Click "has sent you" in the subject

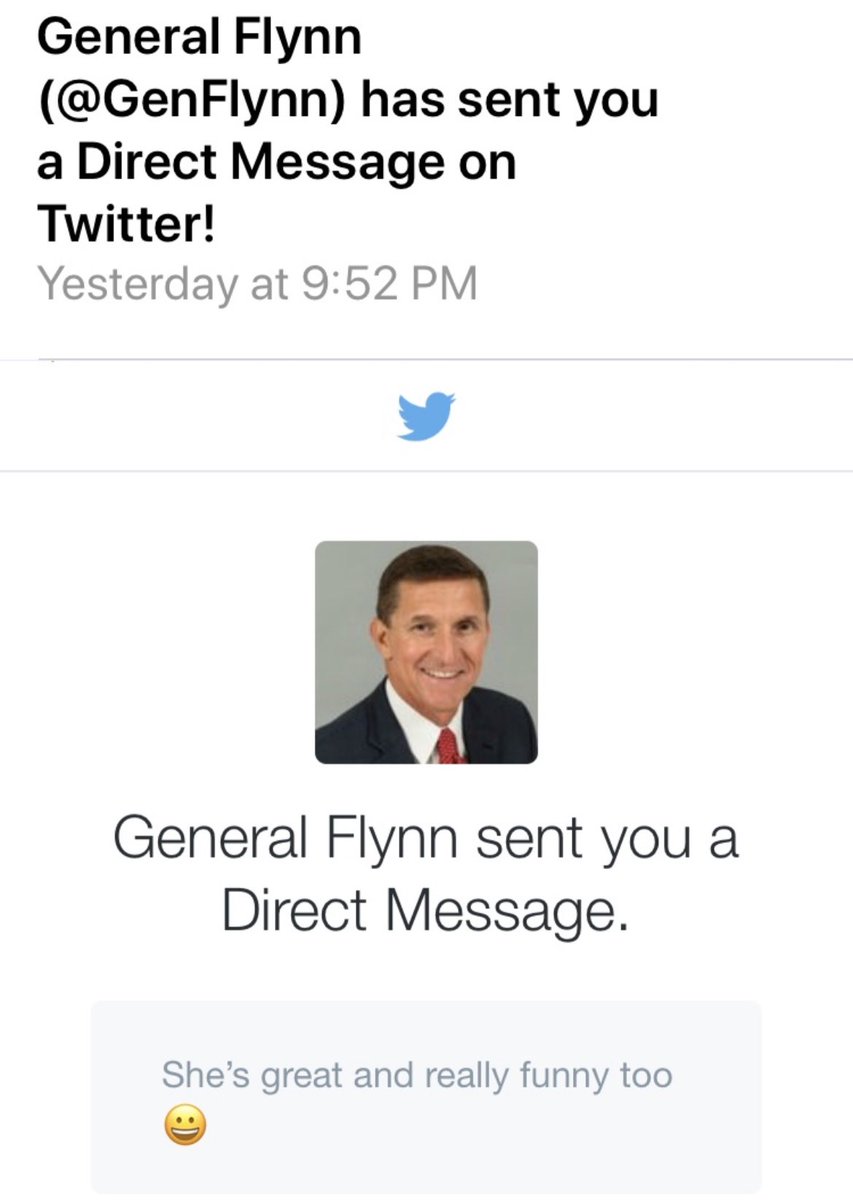point(510,100)
